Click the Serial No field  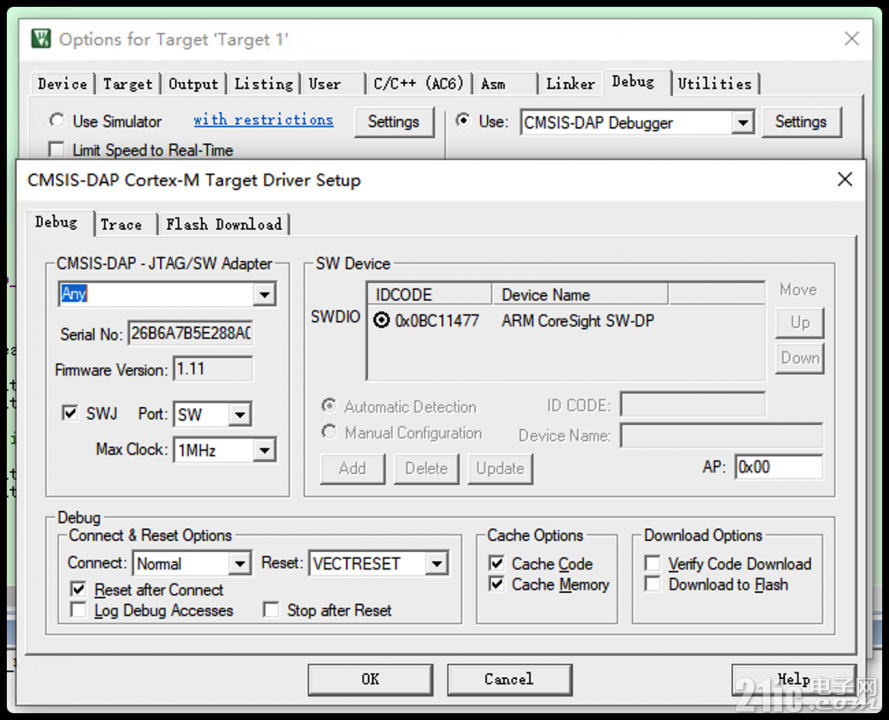coord(190,333)
